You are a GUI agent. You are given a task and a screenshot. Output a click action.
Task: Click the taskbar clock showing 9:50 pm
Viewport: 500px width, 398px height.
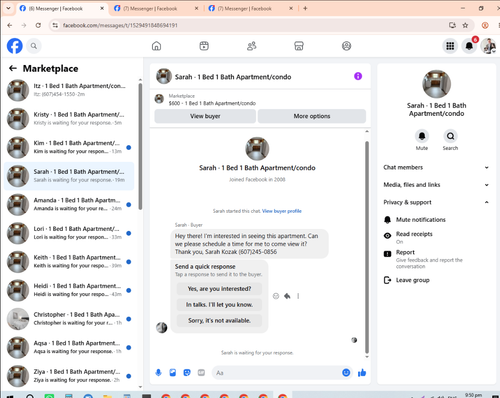tap(473, 395)
